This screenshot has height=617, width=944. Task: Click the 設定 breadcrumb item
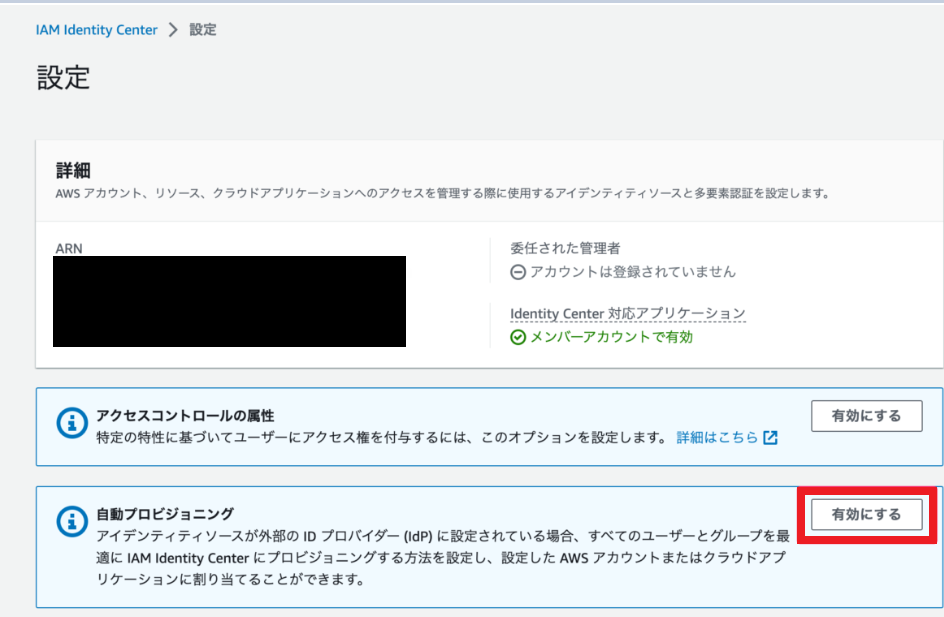[x=203, y=30]
